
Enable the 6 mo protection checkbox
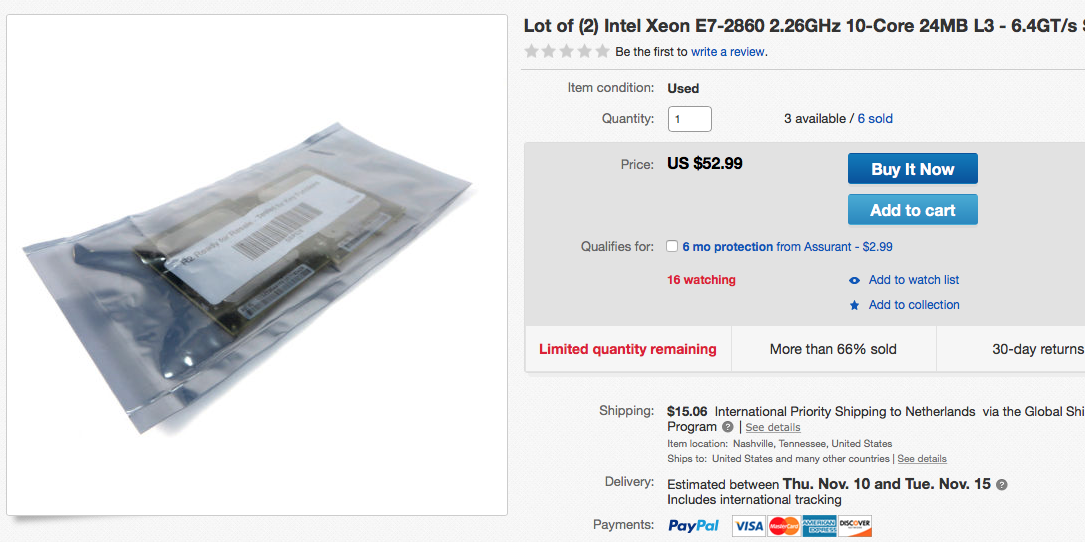tap(673, 246)
